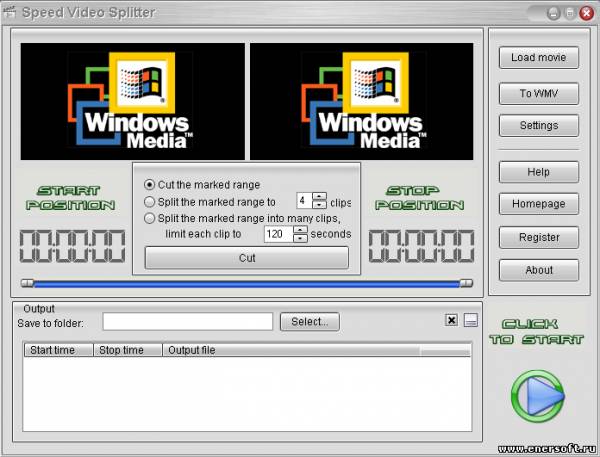Viewport: 600px width, 457px height.
Task: Decrease the clips count stepper
Action: [x=319, y=205]
